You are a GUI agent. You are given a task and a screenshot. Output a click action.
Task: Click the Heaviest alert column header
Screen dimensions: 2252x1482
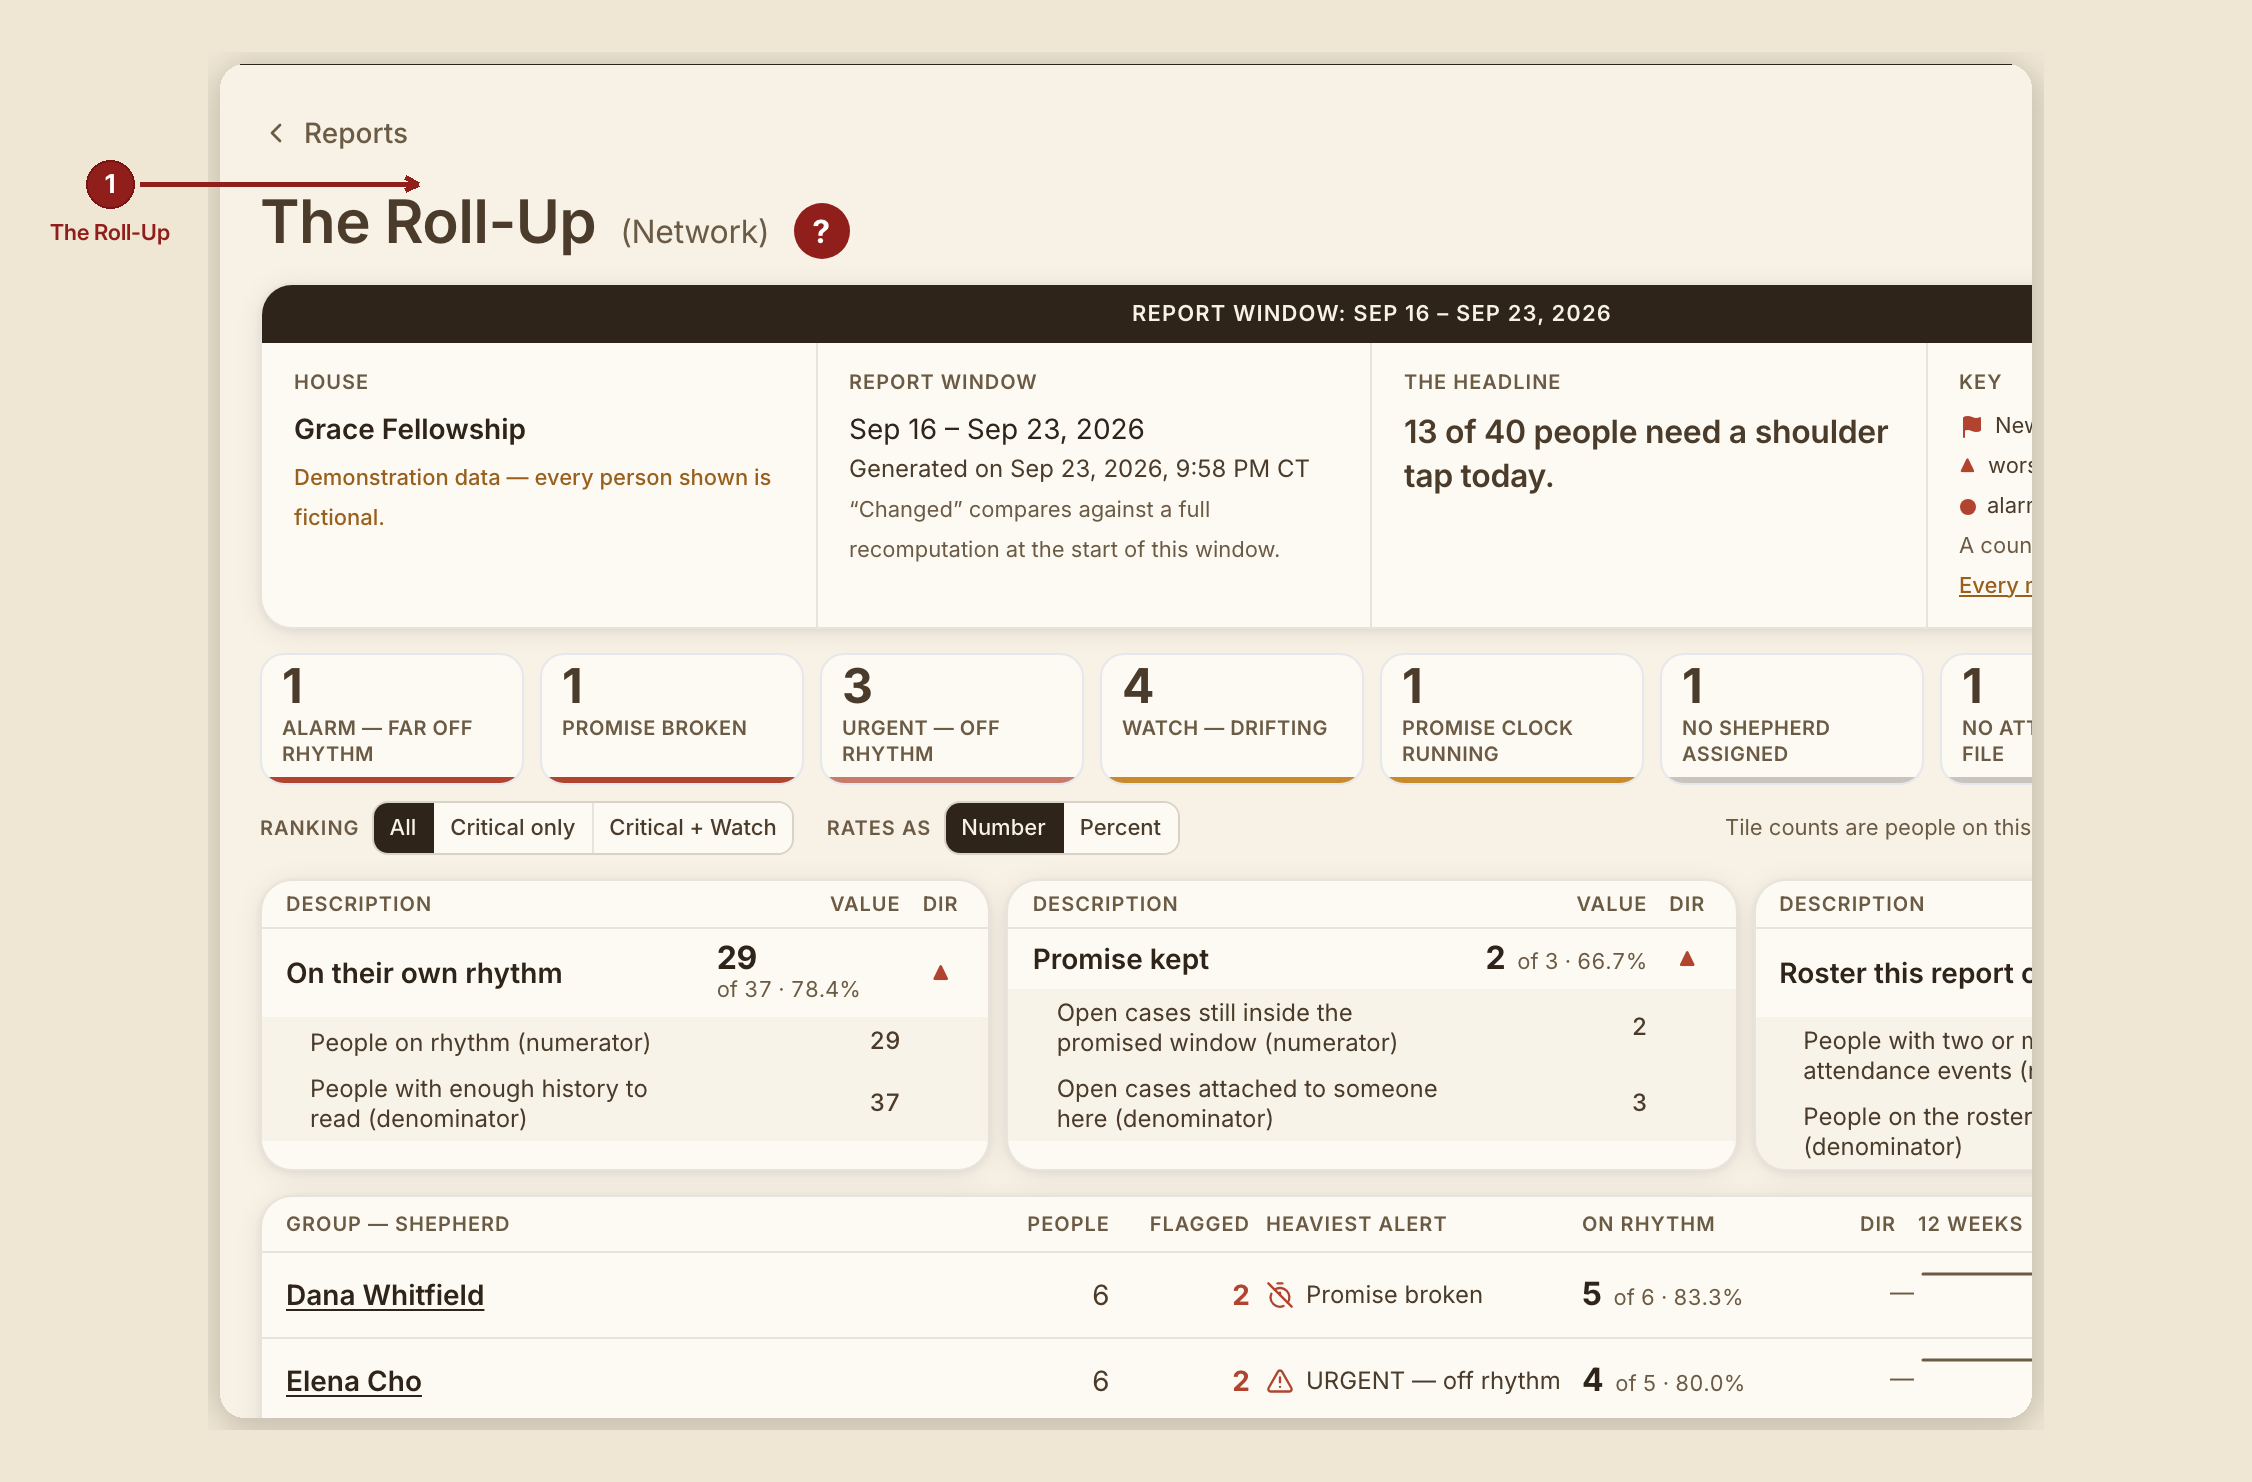(1356, 1224)
